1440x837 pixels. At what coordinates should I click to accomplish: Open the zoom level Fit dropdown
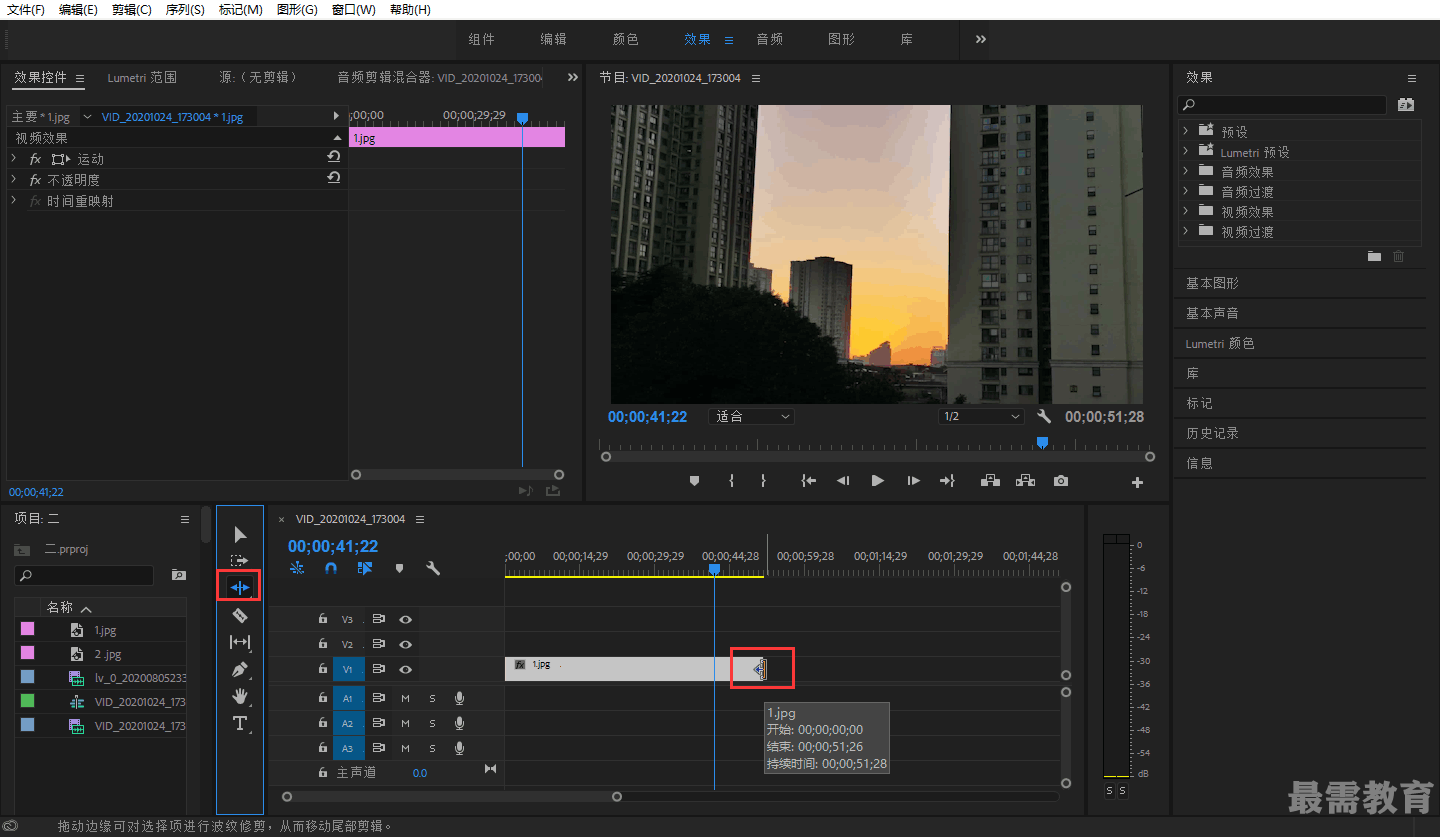(x=752, y=416)
